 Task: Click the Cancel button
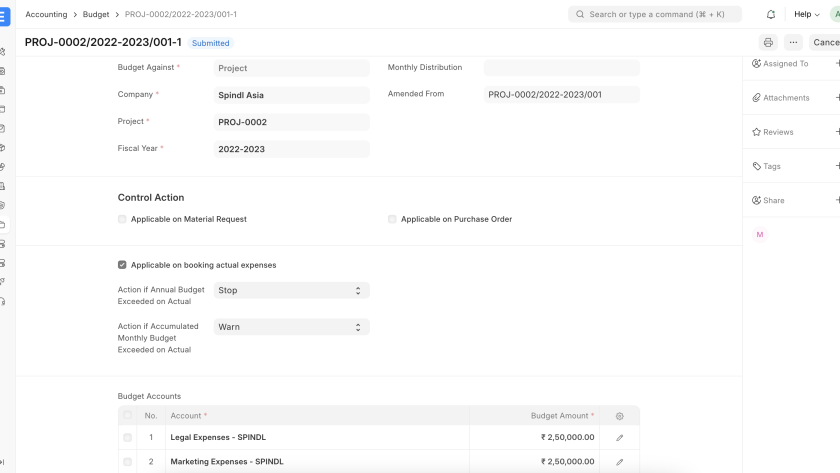pos(825,43)
